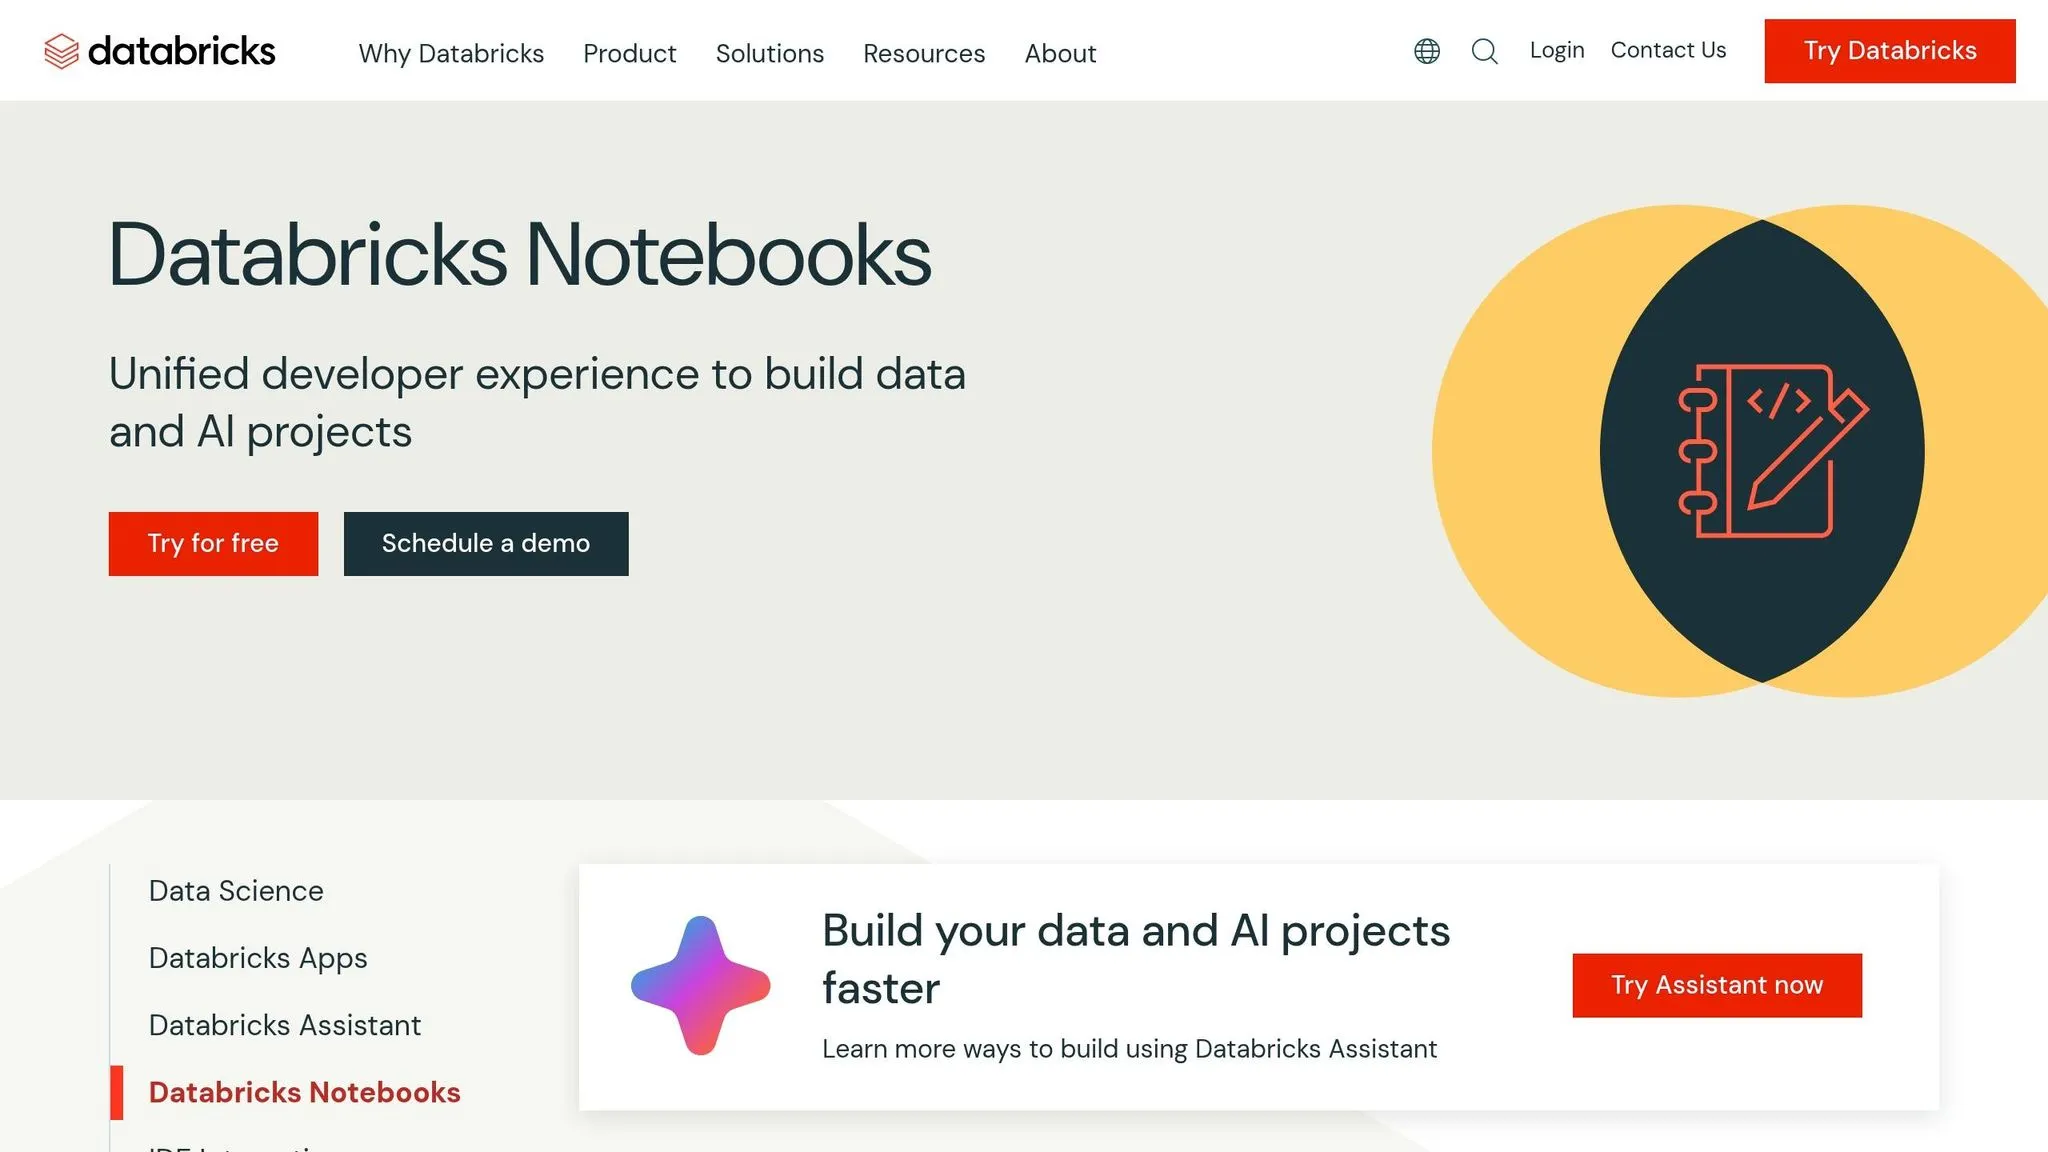Viewport: 2048px width, 1152px height.
Task: Click the colorful Assistant star icon
Action: point(701,986)
